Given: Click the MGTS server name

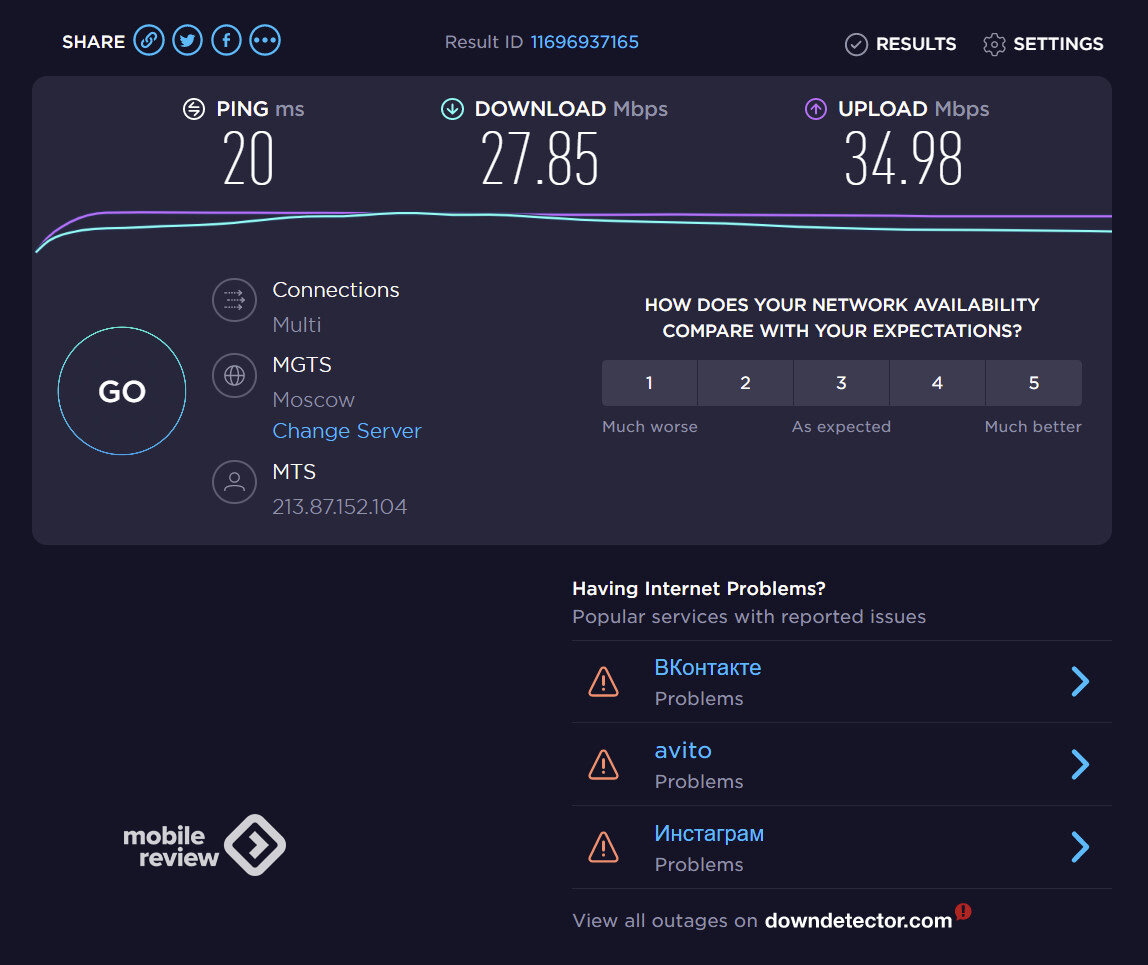Looking at the screenshot, I should coord(302,365).
